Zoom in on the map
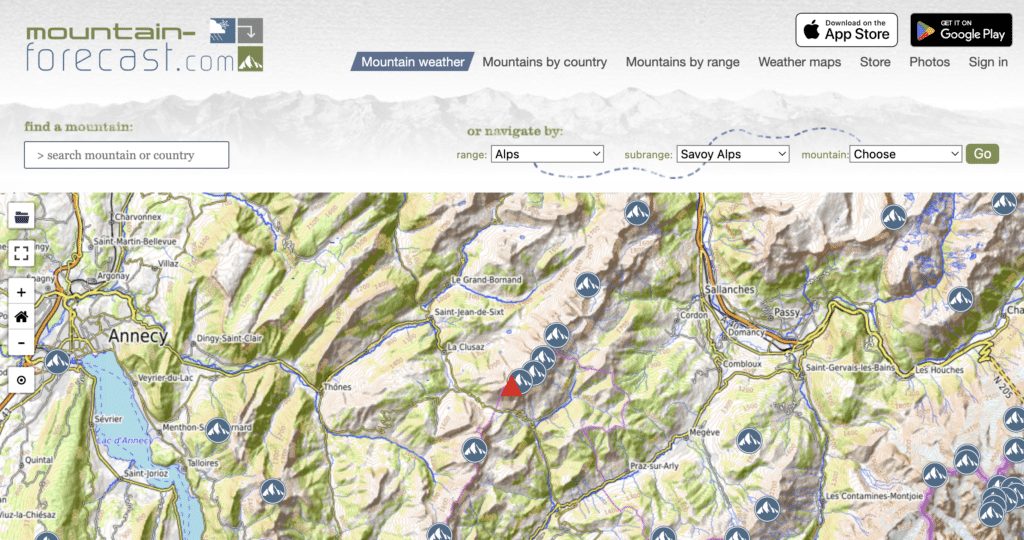 22,292
